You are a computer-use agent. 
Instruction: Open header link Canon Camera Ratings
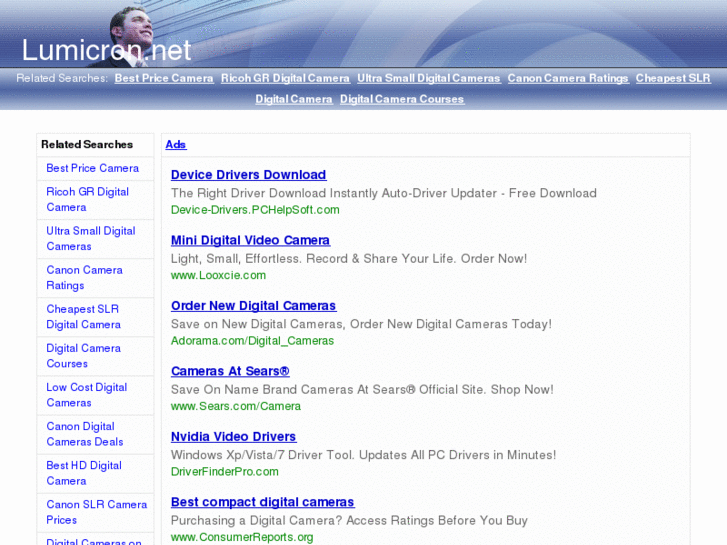pos(568,78)
